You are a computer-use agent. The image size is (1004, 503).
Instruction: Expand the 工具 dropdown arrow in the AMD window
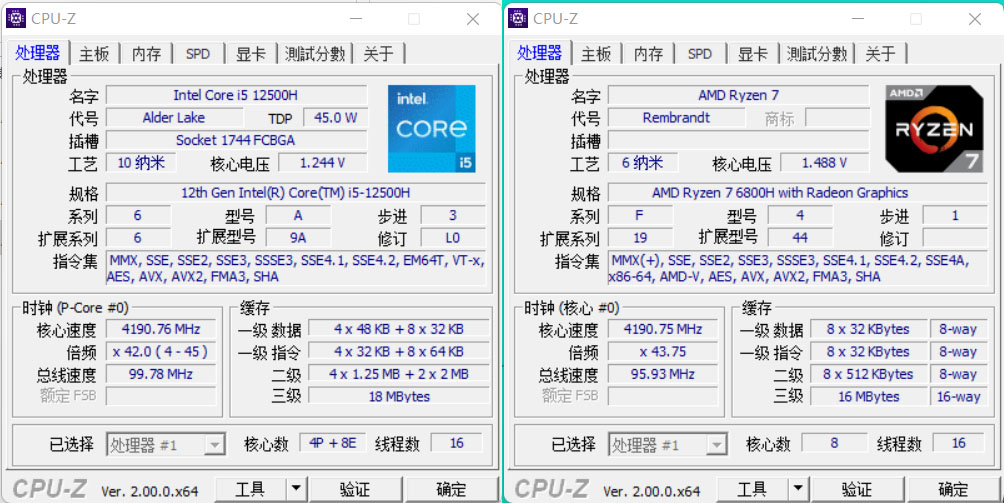797,489
